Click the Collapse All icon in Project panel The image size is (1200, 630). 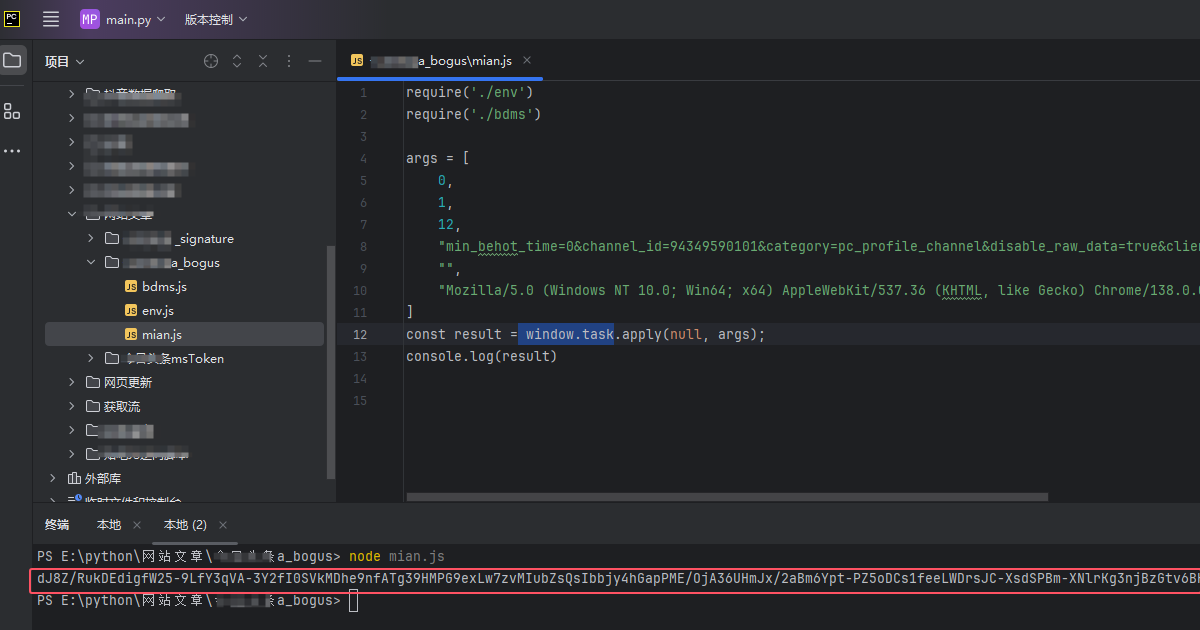click(x=263, y=61)
